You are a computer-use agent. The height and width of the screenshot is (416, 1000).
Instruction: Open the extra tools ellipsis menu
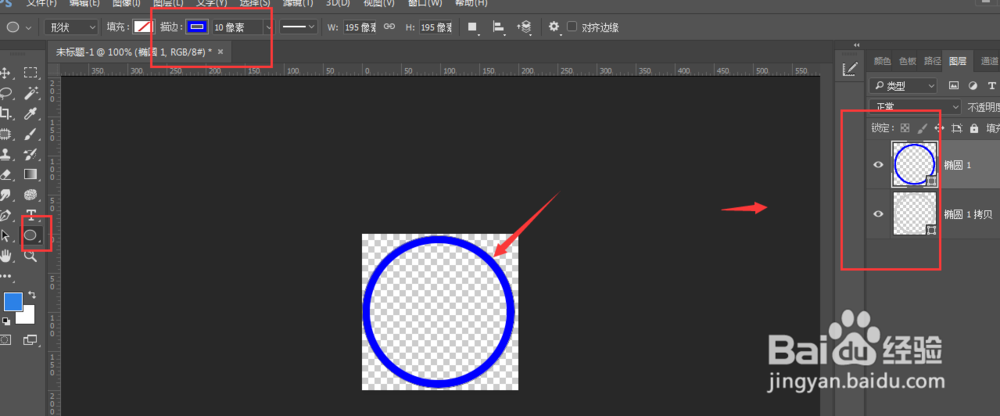[6, 276]
